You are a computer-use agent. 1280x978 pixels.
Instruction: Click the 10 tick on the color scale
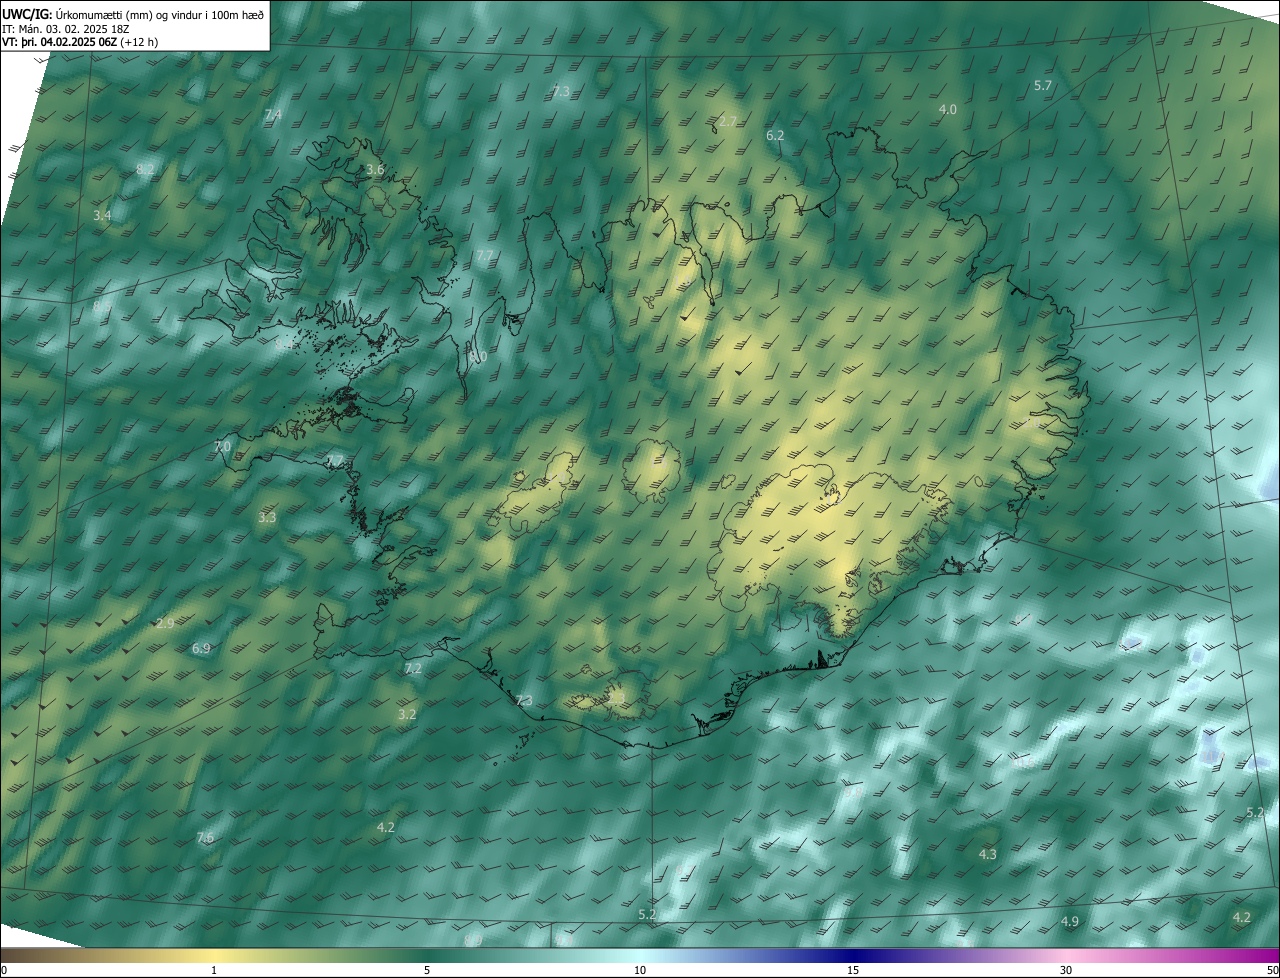[640, 970]
